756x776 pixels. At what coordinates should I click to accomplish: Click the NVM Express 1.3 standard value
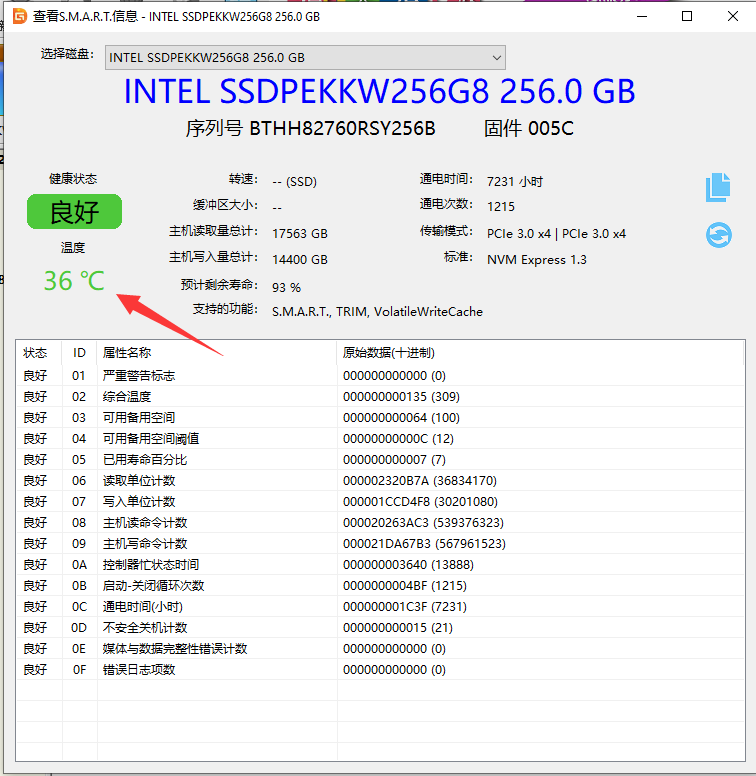click(537, 260)
